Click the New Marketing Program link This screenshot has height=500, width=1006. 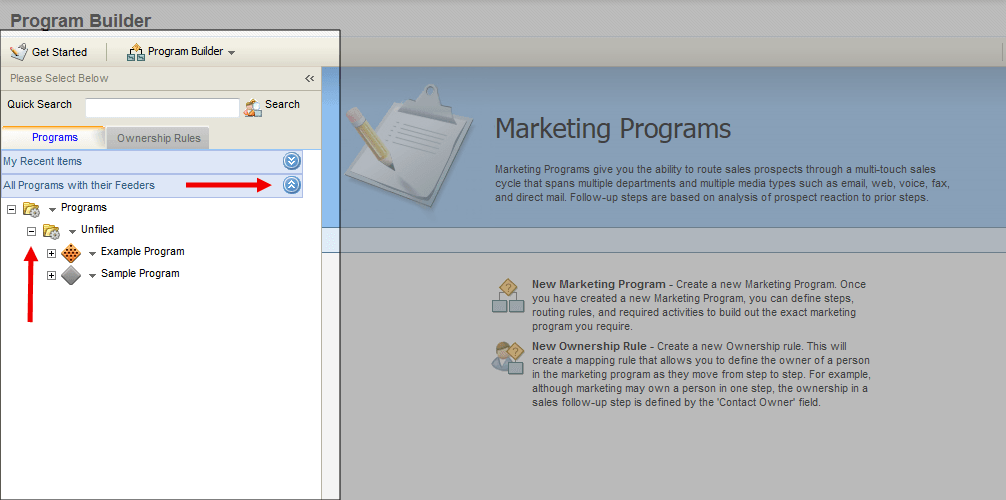coord(599,284)
